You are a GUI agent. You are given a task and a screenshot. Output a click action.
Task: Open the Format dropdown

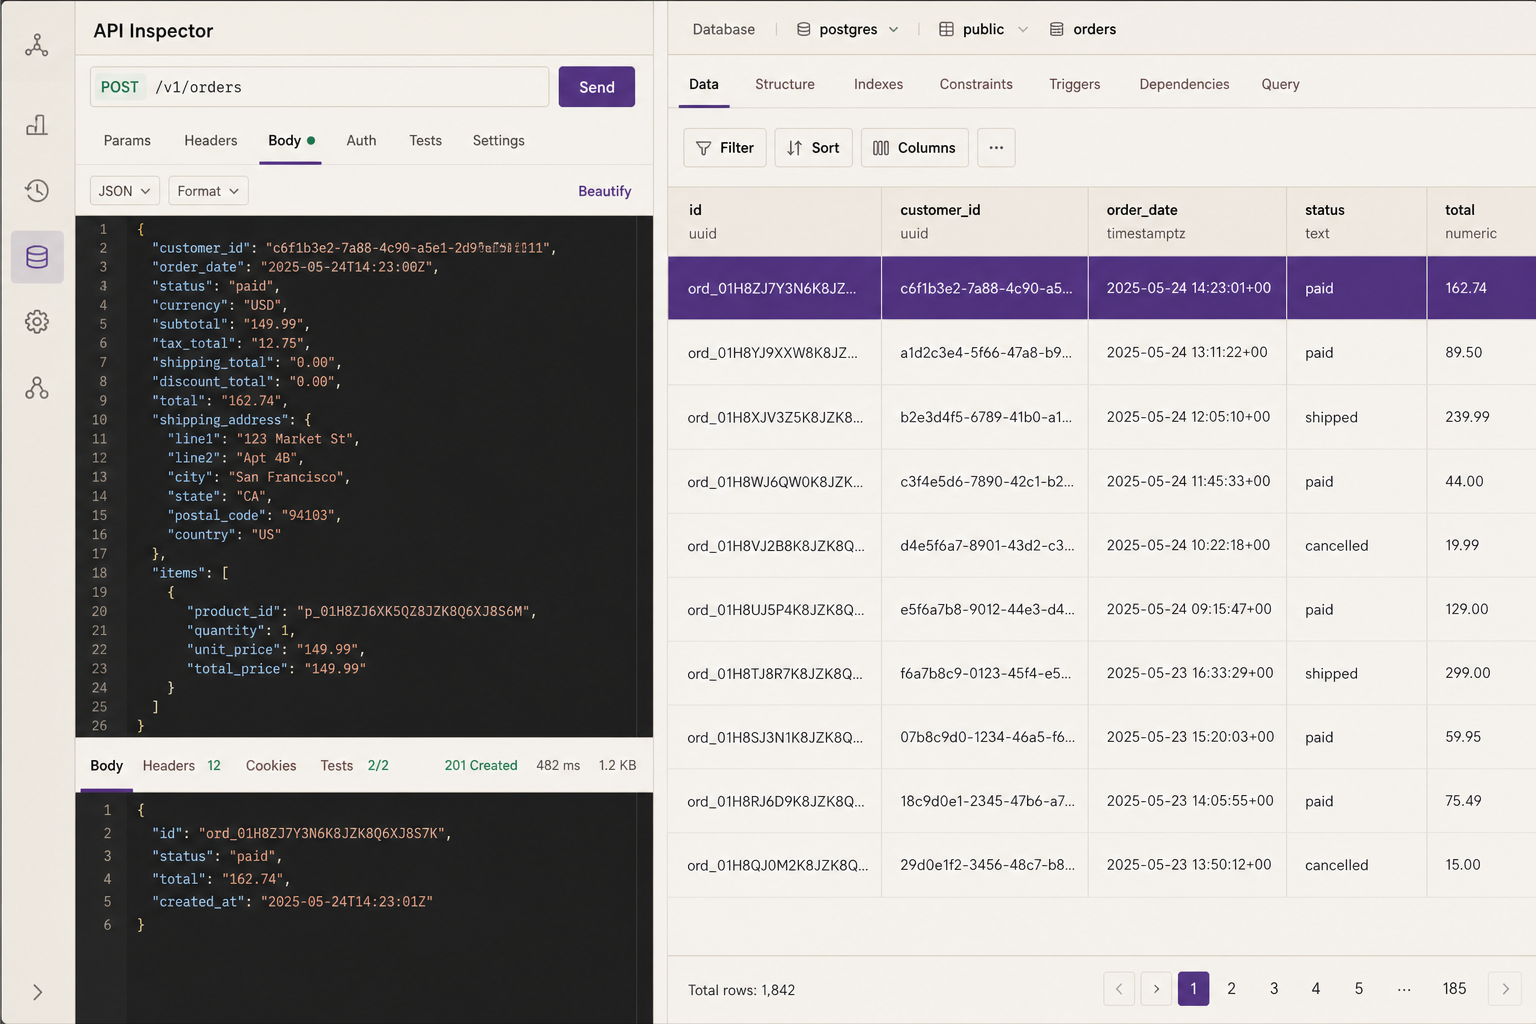tap(208, 191)
